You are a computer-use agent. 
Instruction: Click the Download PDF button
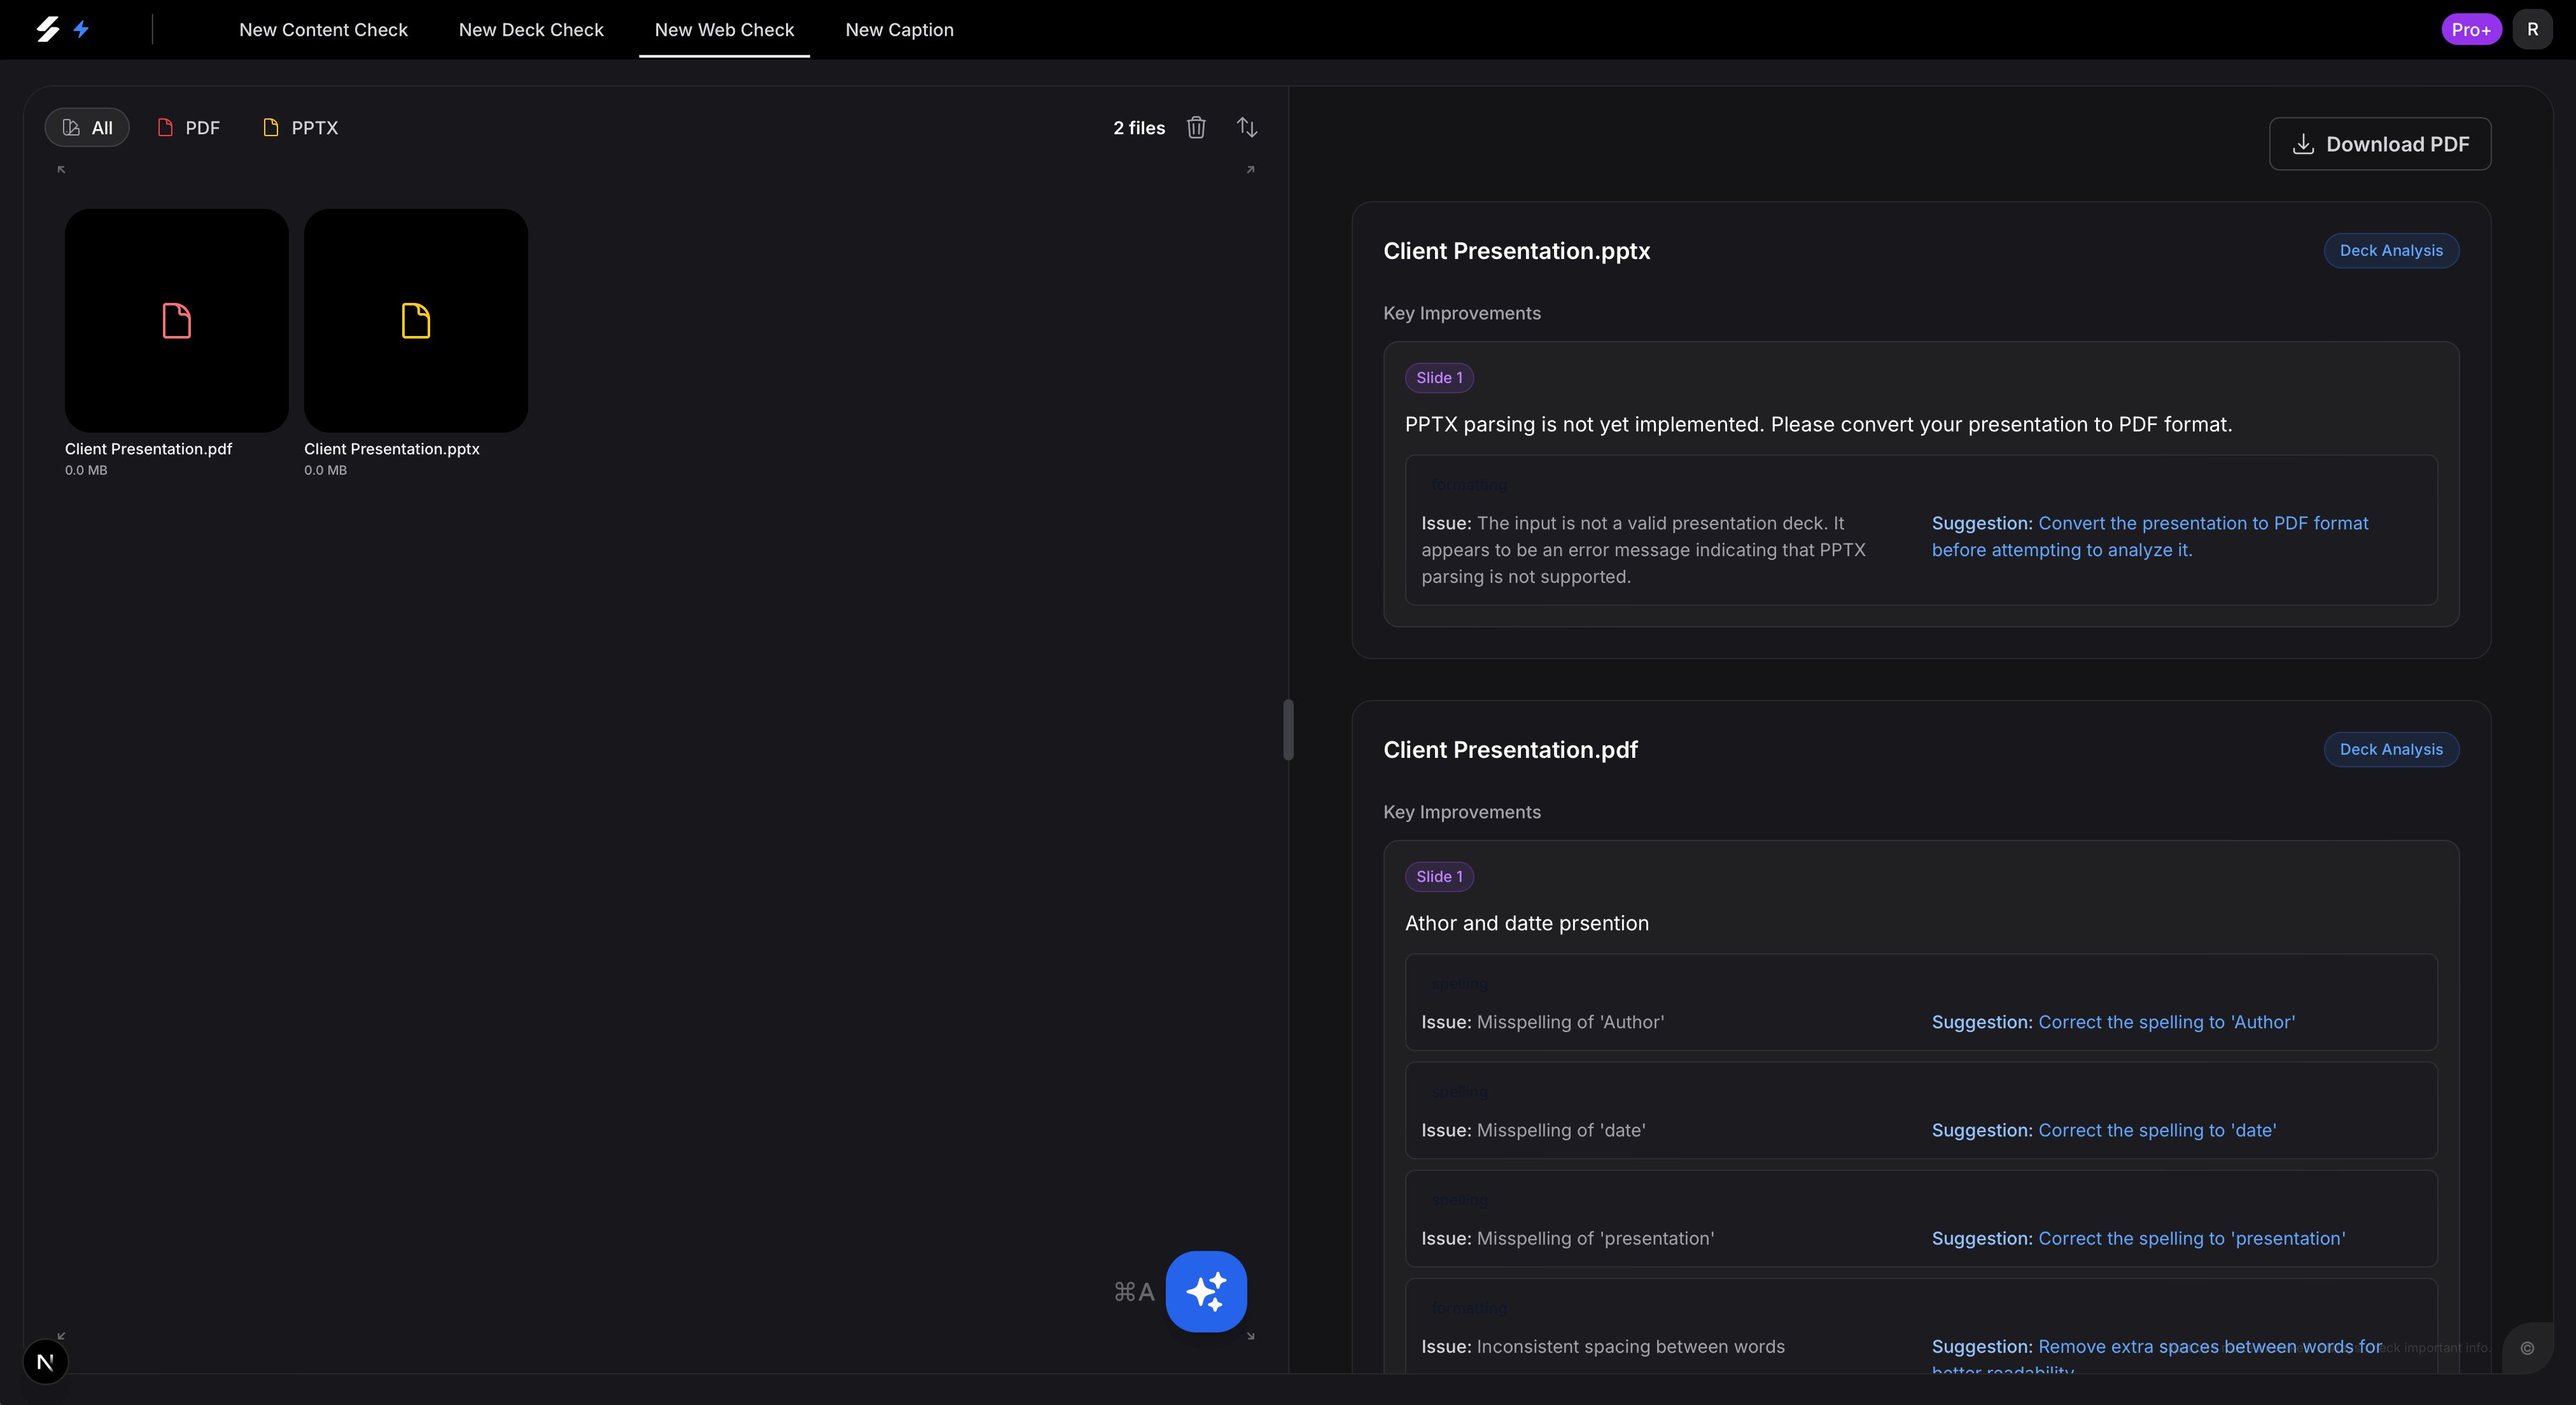point(2379,143)
